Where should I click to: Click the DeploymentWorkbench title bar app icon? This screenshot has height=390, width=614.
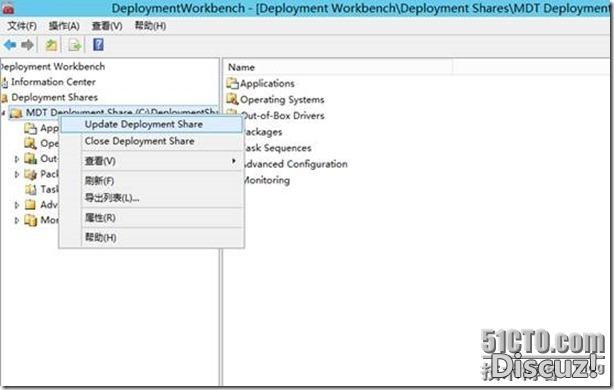click(x=8, y=8)
